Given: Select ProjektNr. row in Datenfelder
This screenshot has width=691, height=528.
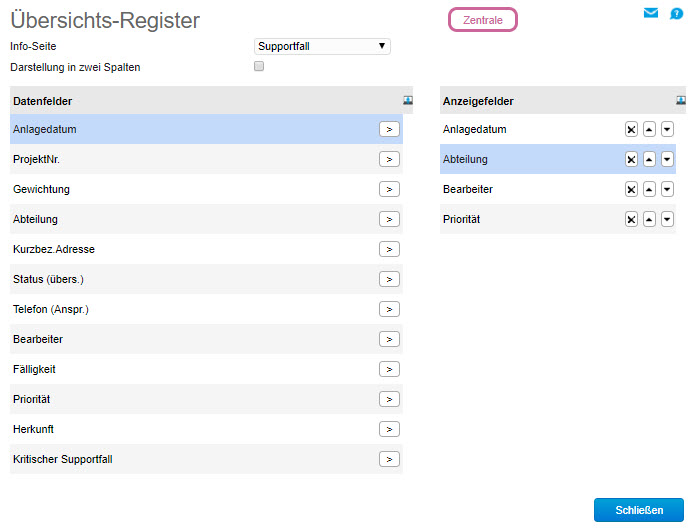Looking at the screenshot, I should point(206,159).
